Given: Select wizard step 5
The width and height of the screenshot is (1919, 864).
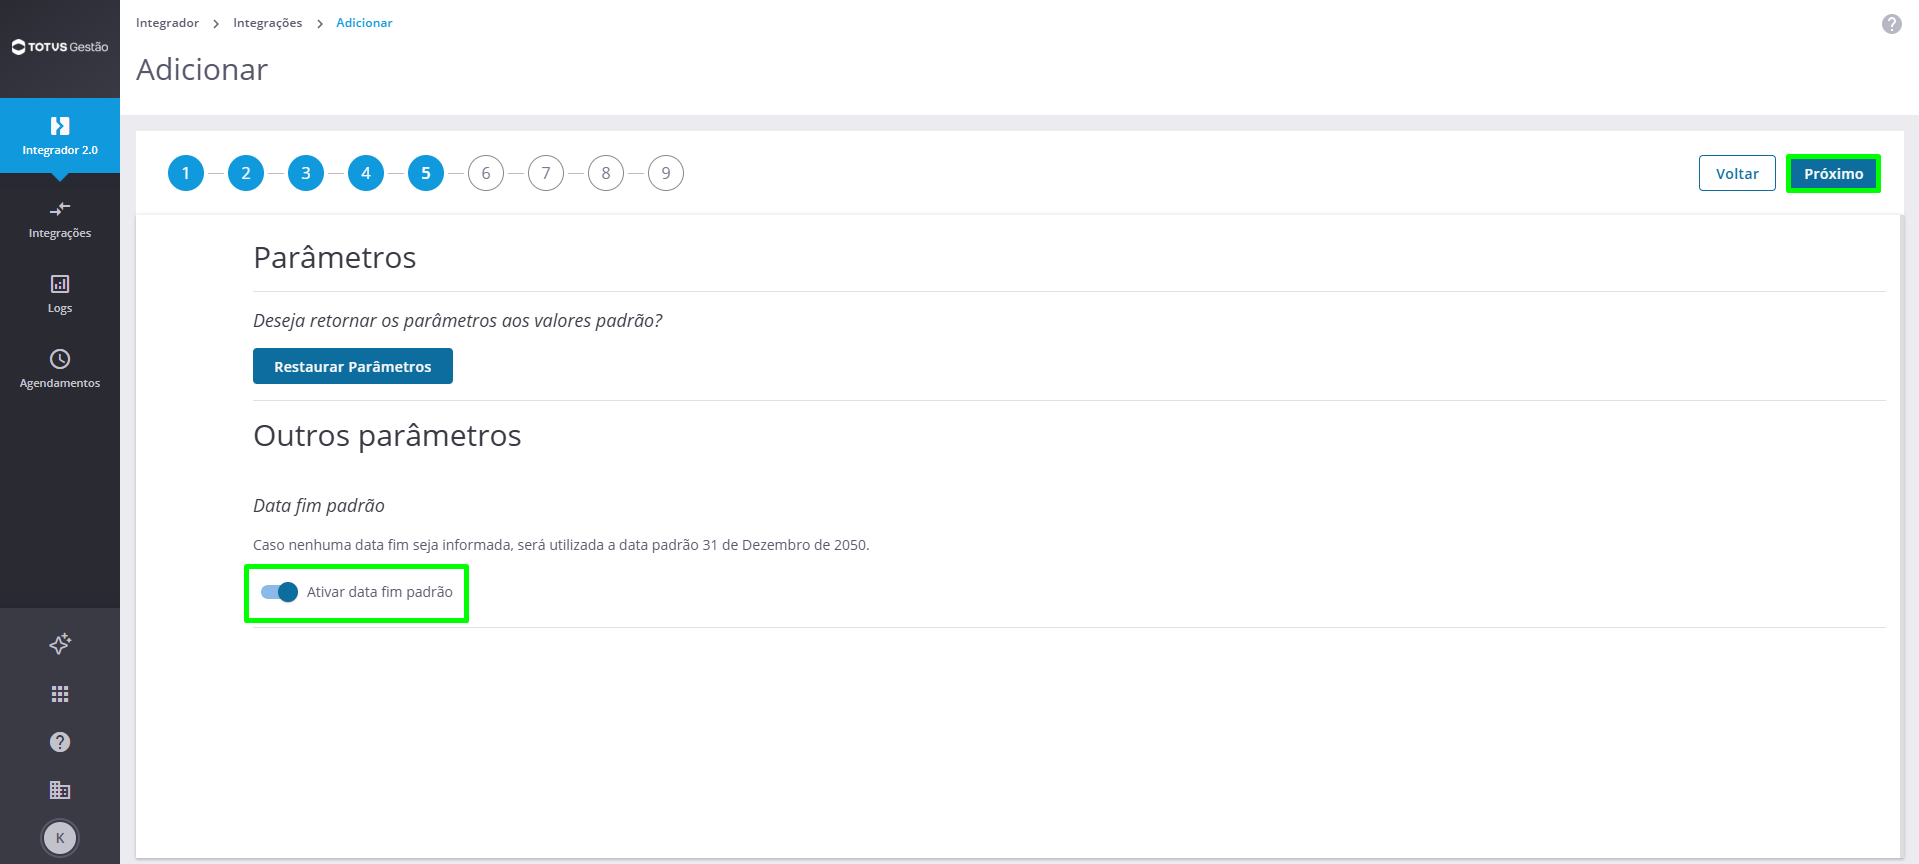Looking at the screenshot, I should (x=426, y=173).
